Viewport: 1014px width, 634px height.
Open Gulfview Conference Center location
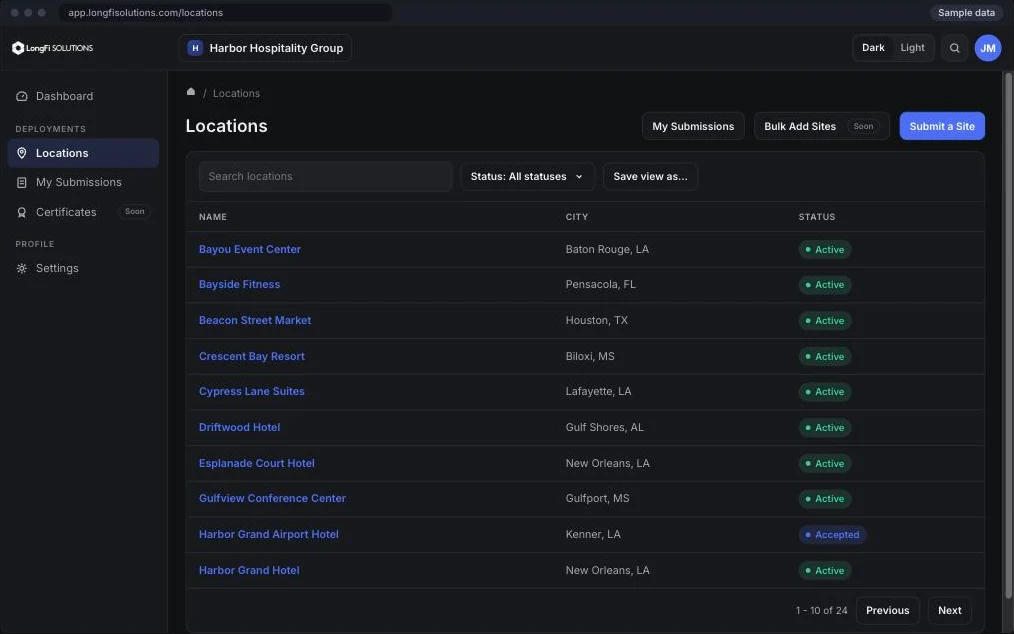[x=272, y=499]
